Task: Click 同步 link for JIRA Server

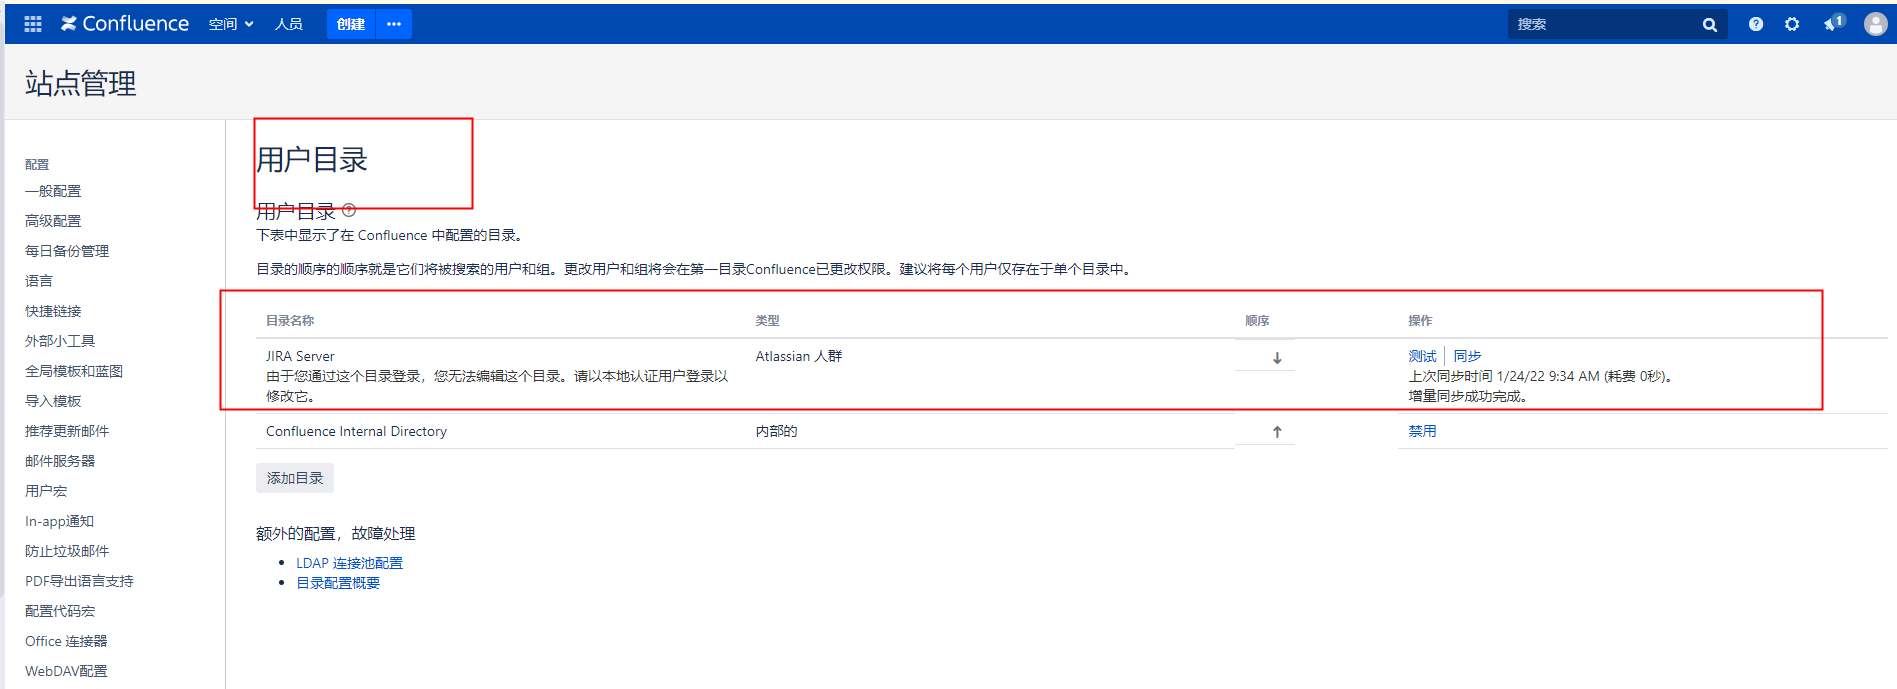Action: pyautogui.click(x=1467, y=356)
